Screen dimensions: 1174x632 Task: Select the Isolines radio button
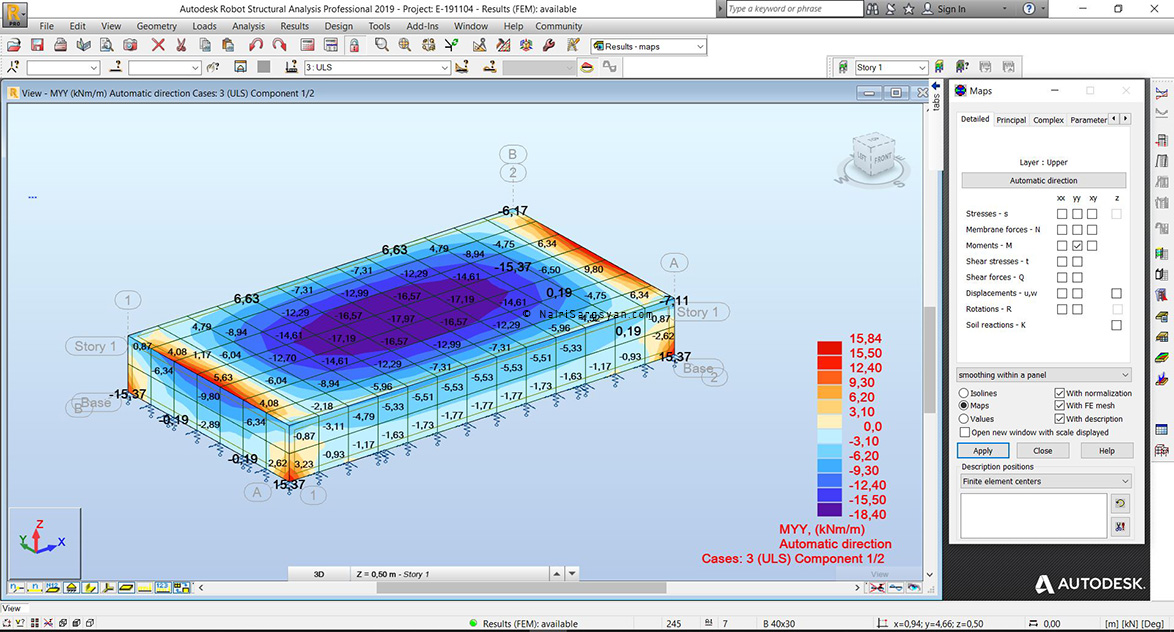coord(964,393)
